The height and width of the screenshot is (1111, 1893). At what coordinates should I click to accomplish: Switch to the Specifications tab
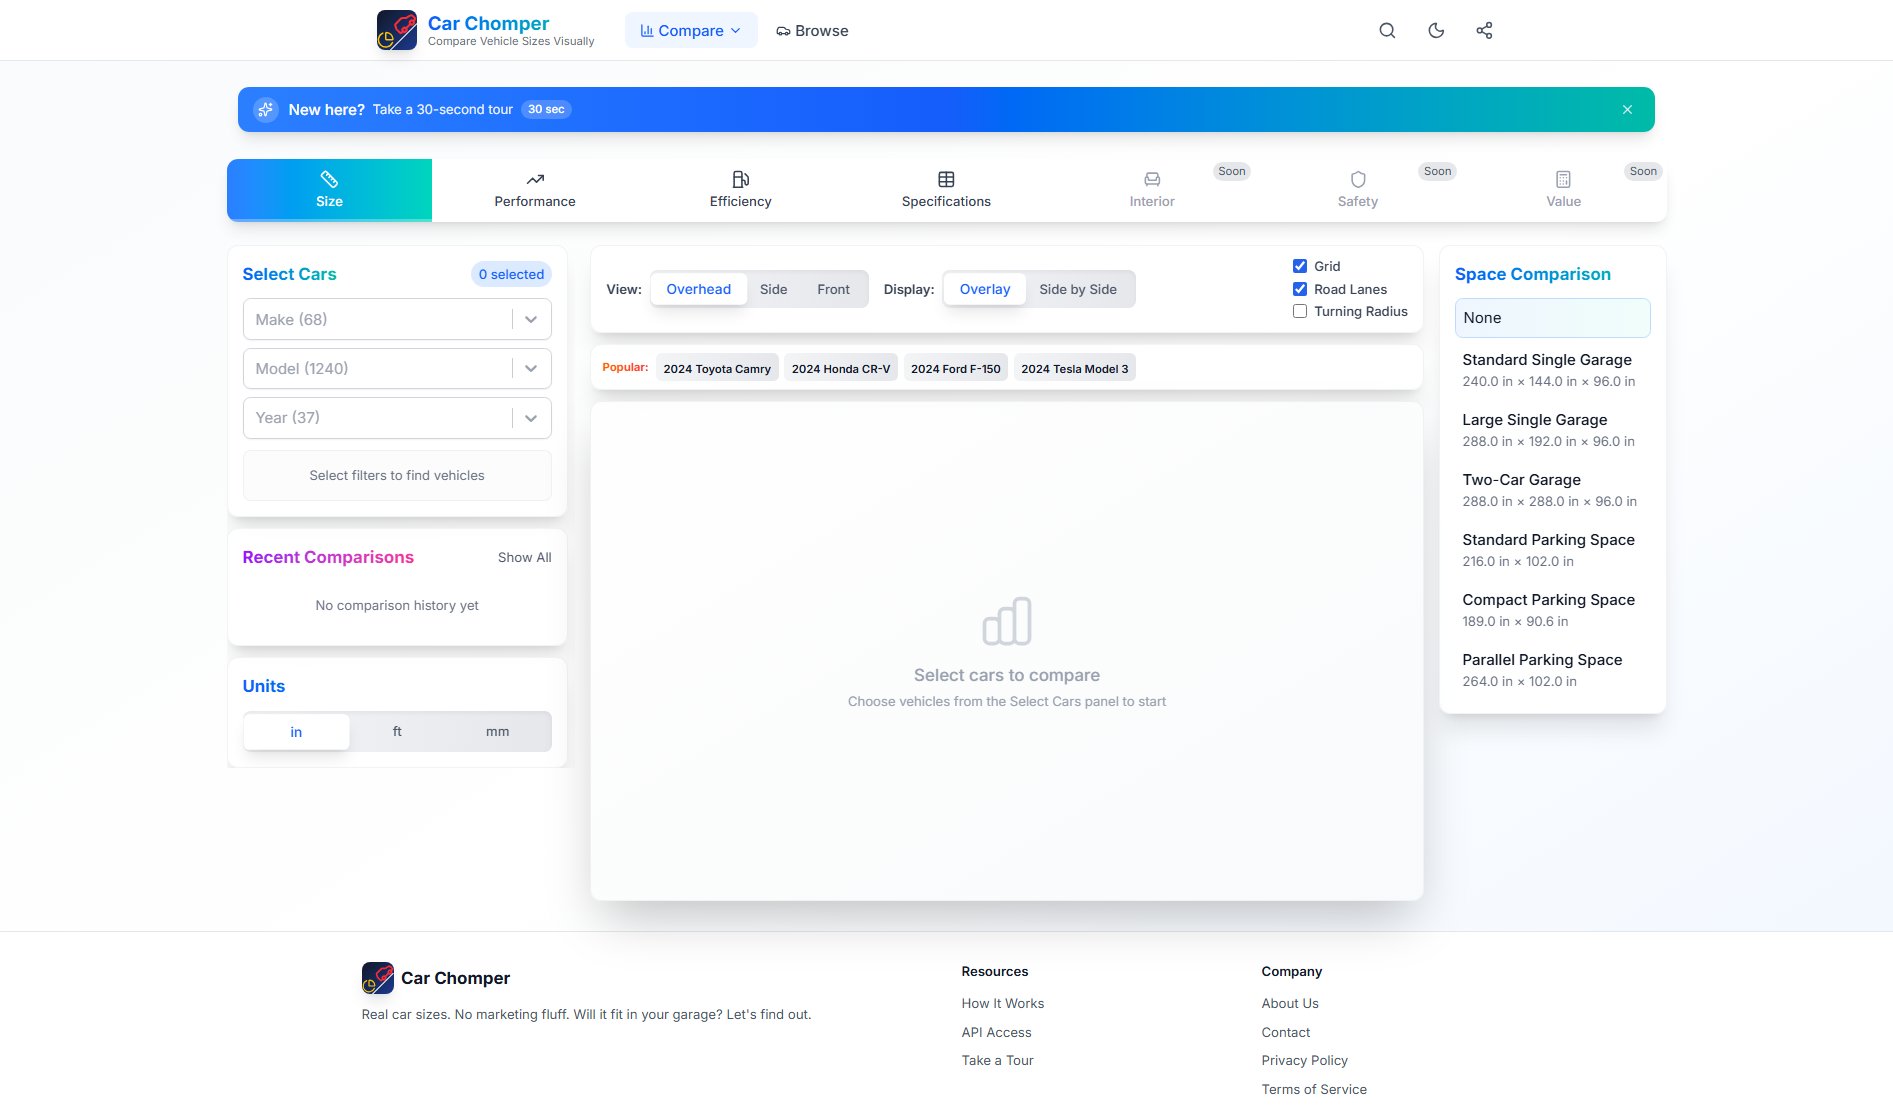pos(946,190)
